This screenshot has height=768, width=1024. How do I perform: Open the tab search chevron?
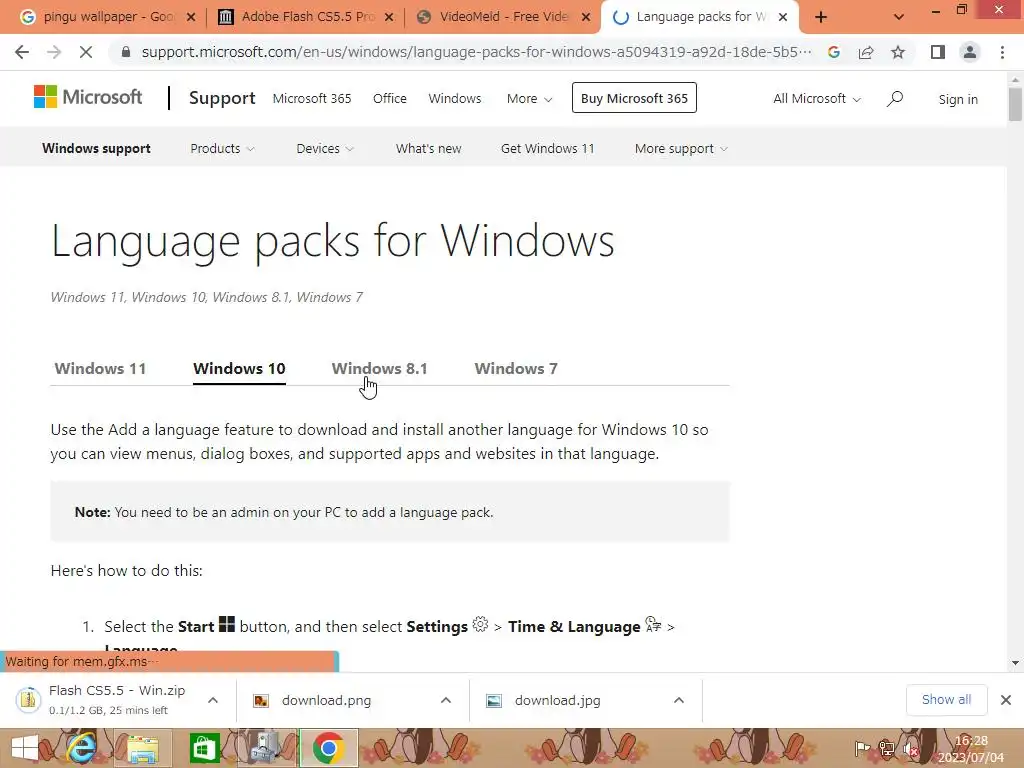[899, 17]
